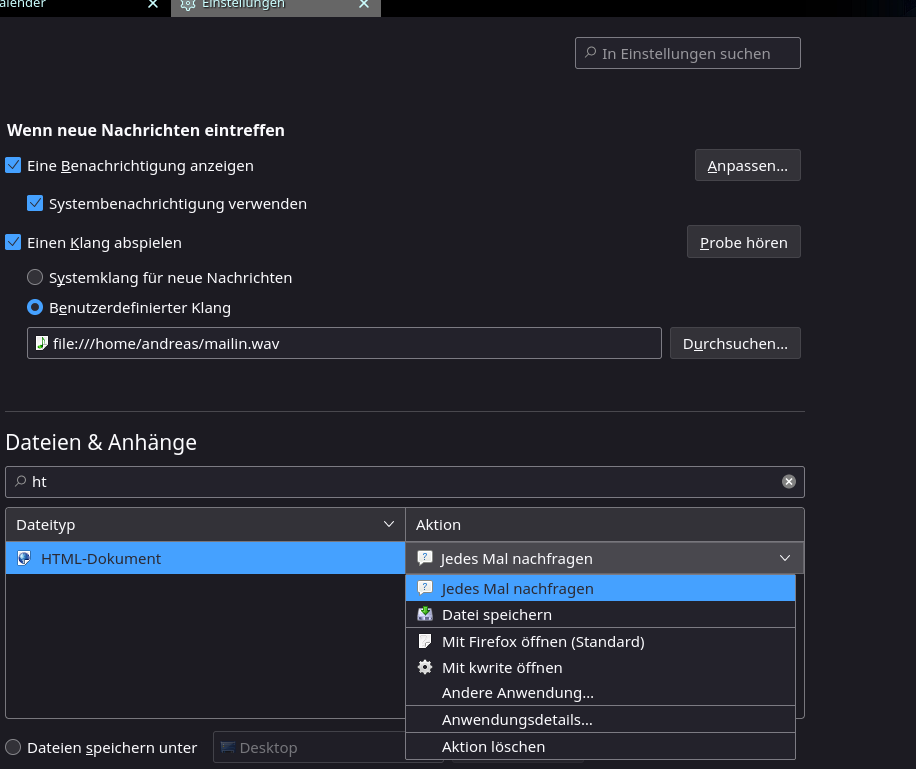Click the Probe hören button
Screen dimensions: 916x769
pyautogui.click(x=743, y=242)
